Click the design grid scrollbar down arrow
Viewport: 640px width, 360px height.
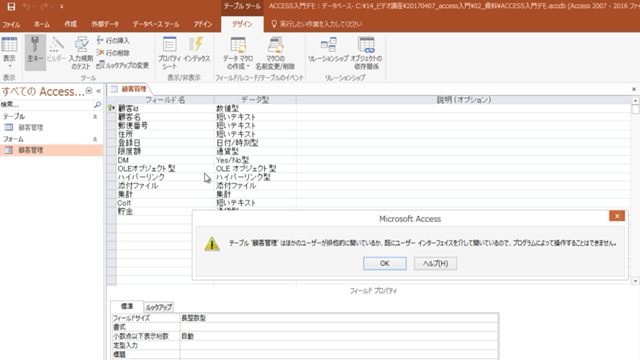pos(635,281)
